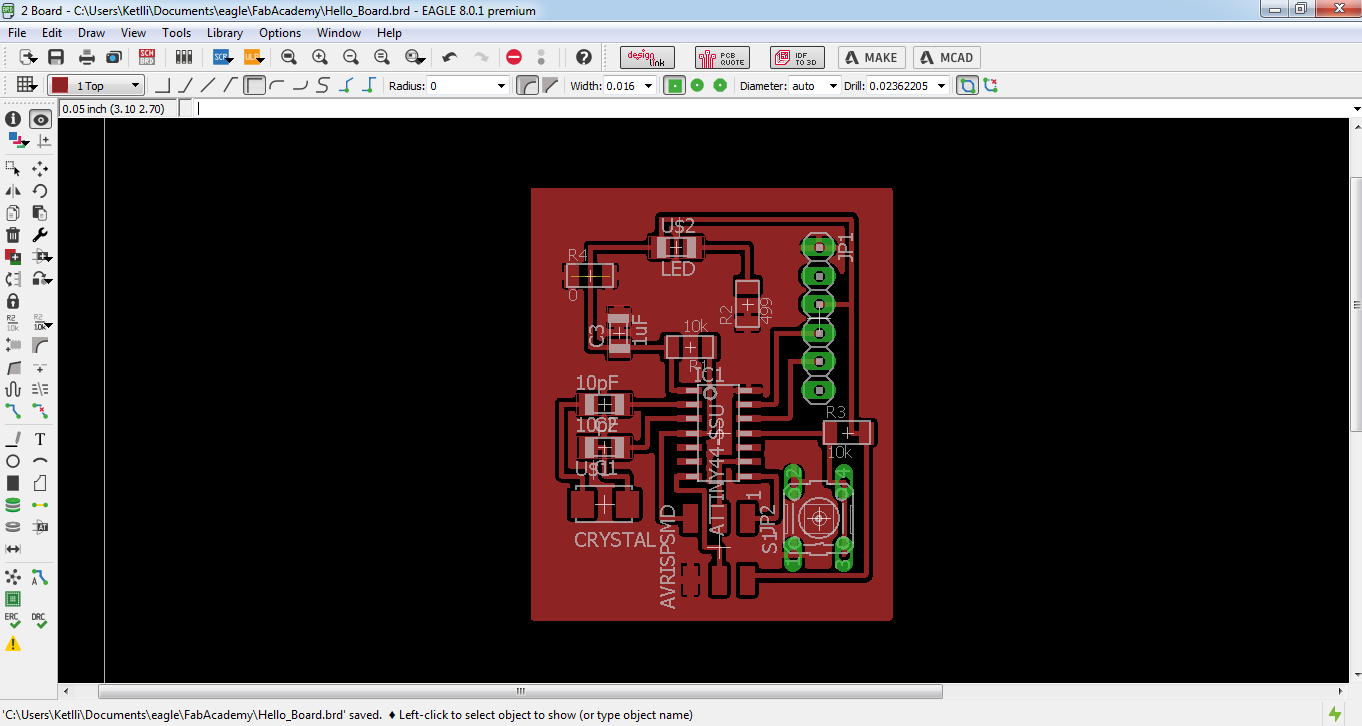Open the Library menu
The height and width of the screenshot is (726, 1362).
point(225,33)
